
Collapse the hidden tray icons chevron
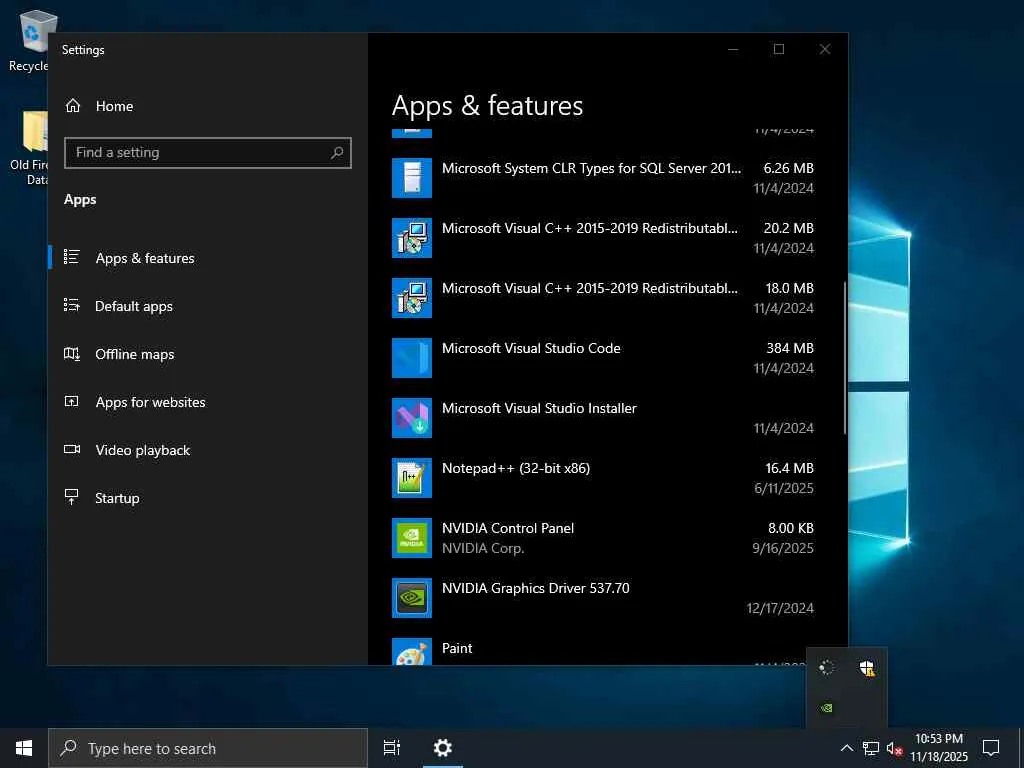tap(846, 748)
